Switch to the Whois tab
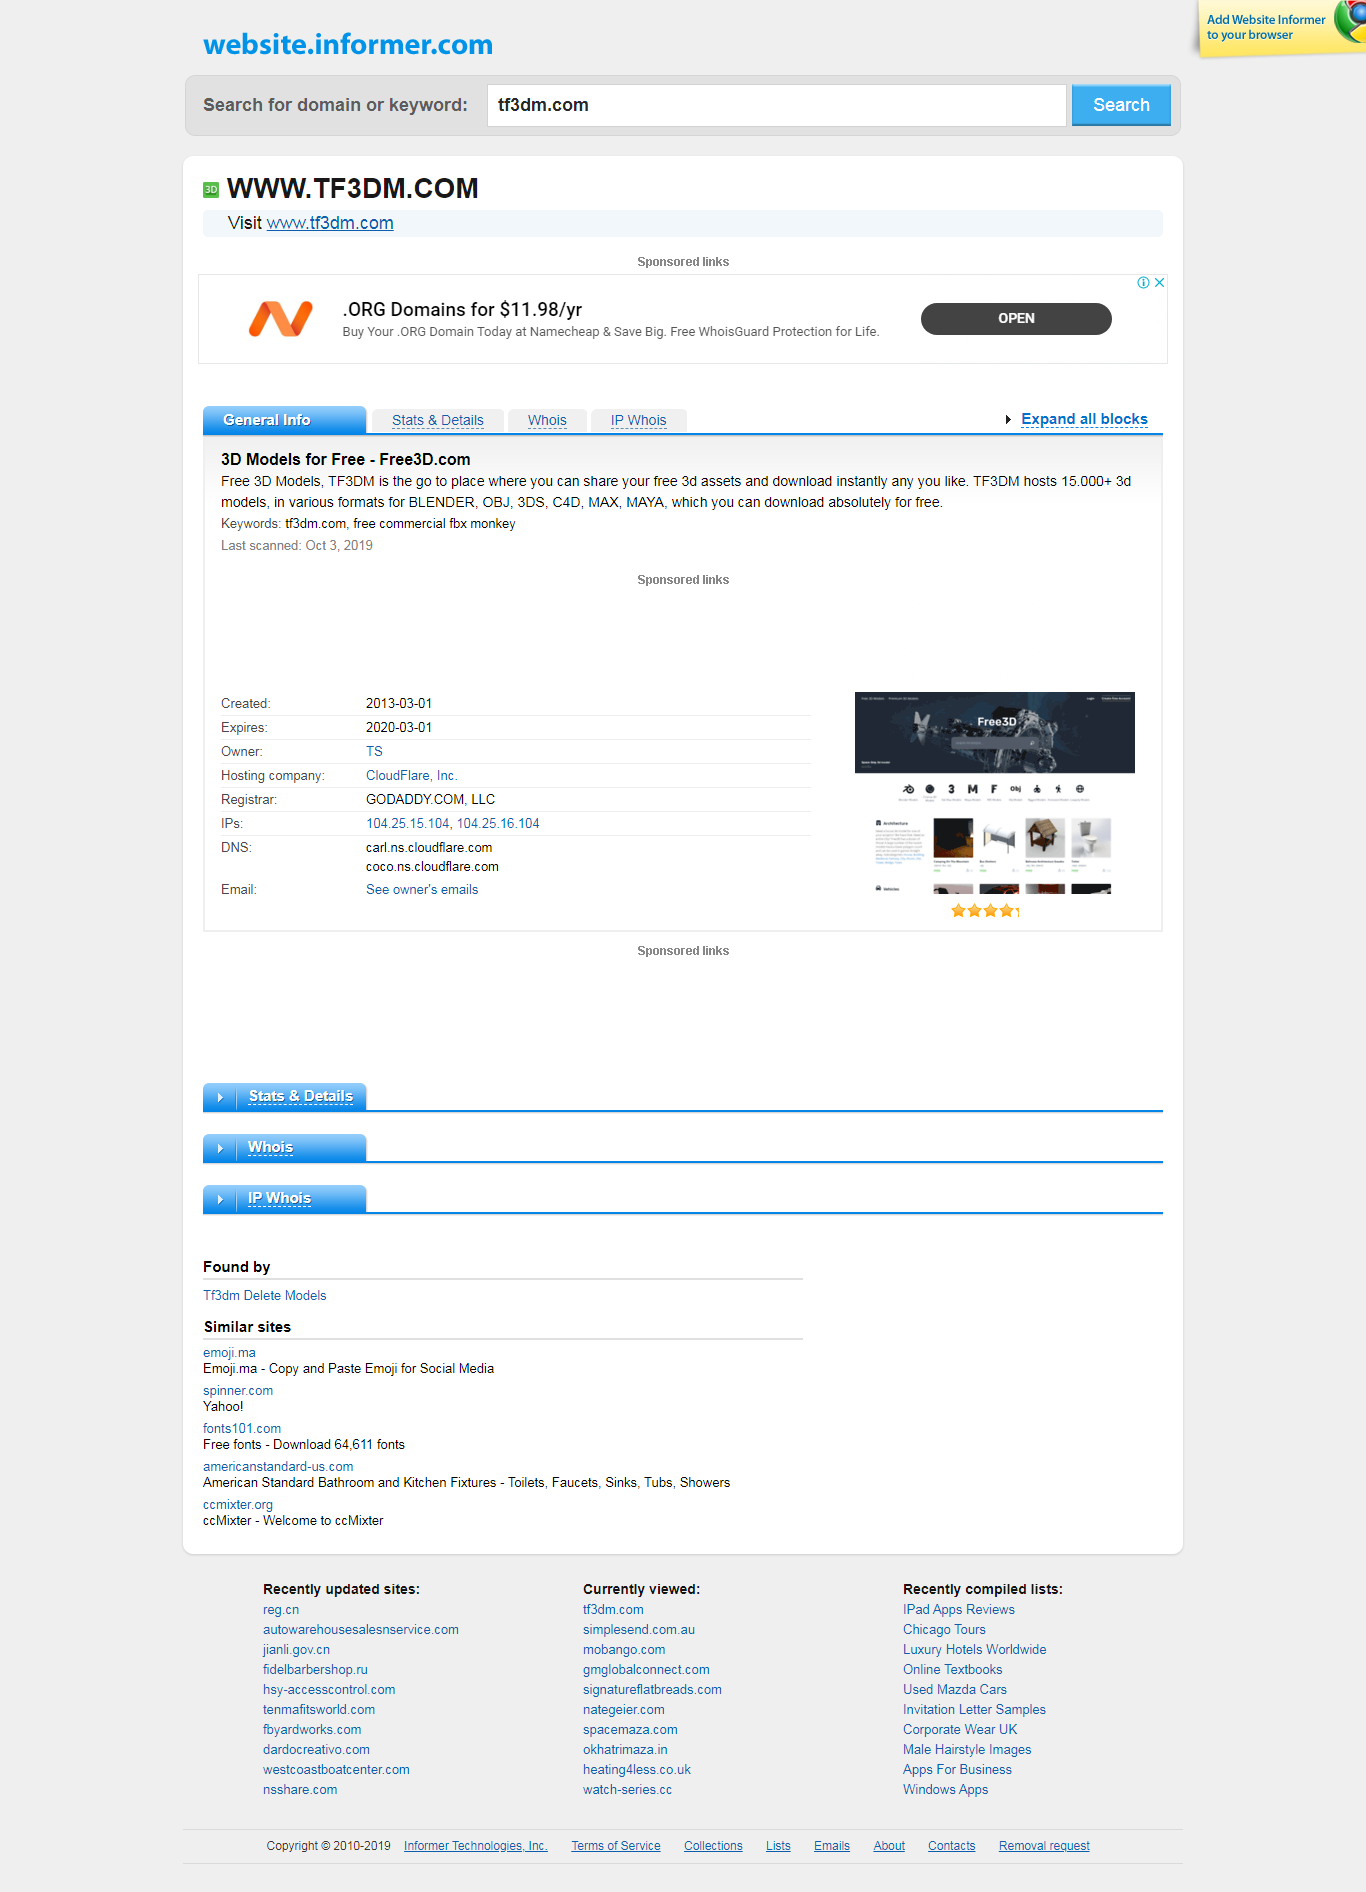1366x1892 pixels. [547, 421]
